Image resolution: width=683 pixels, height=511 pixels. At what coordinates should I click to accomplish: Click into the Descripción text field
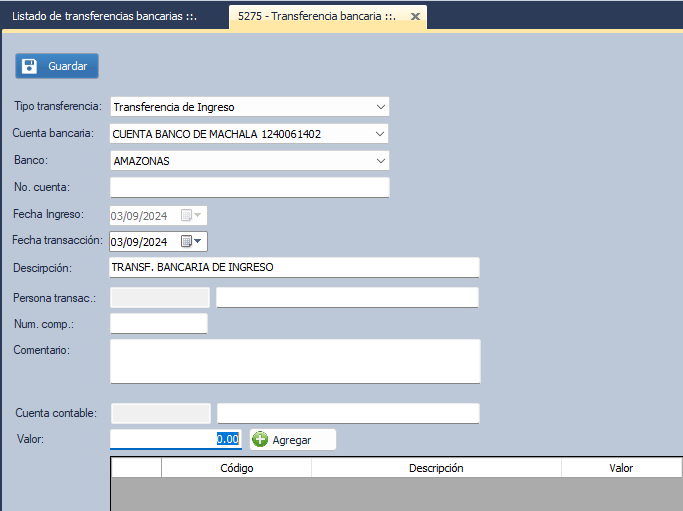click(294, 267)
